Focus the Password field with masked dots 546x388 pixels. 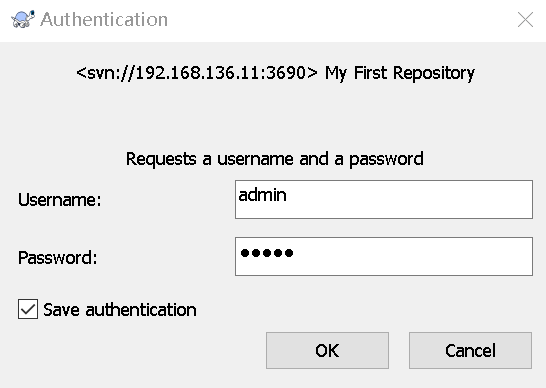pos(384,256)
